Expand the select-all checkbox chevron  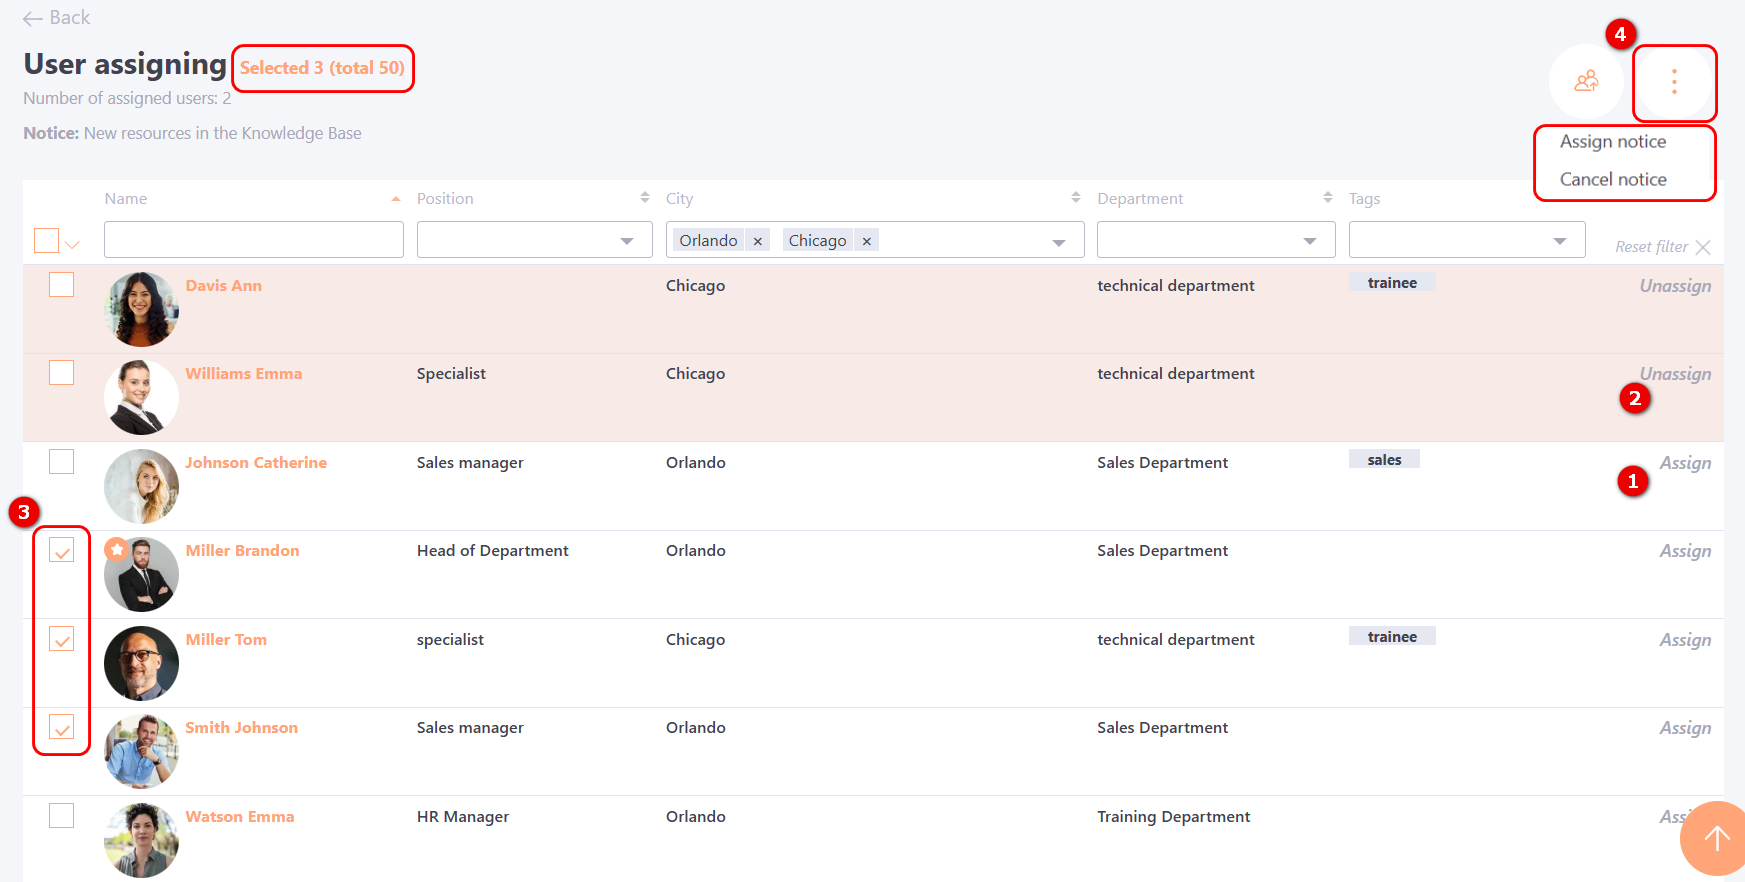click(72, 244)
